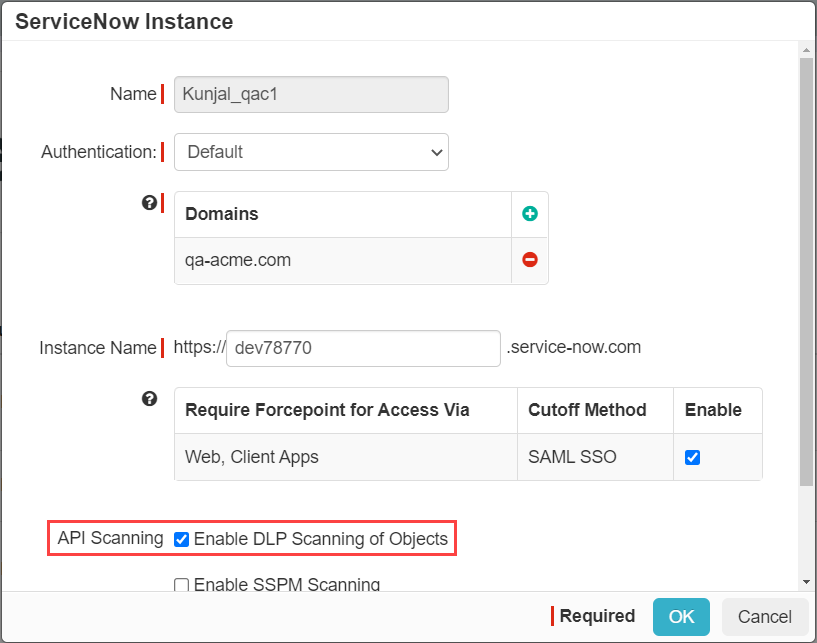This screenshot has height=643, width=817.
Task: Enable SSPM Scanning
Action: click(x=181, y=584)
